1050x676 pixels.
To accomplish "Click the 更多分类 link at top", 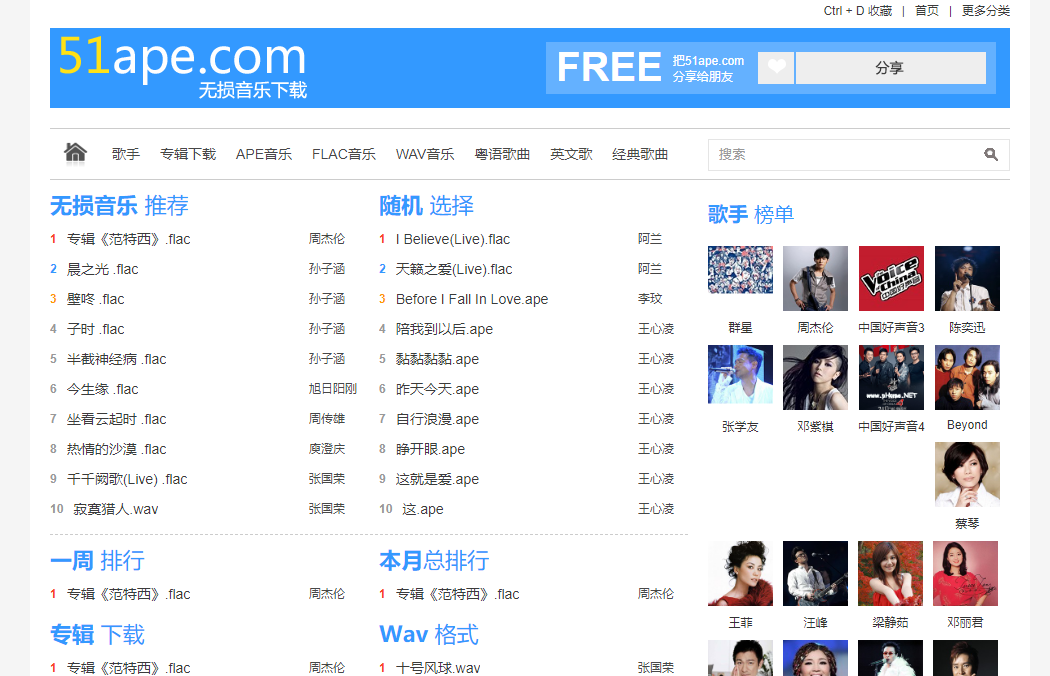I will (x=986, y=11).
